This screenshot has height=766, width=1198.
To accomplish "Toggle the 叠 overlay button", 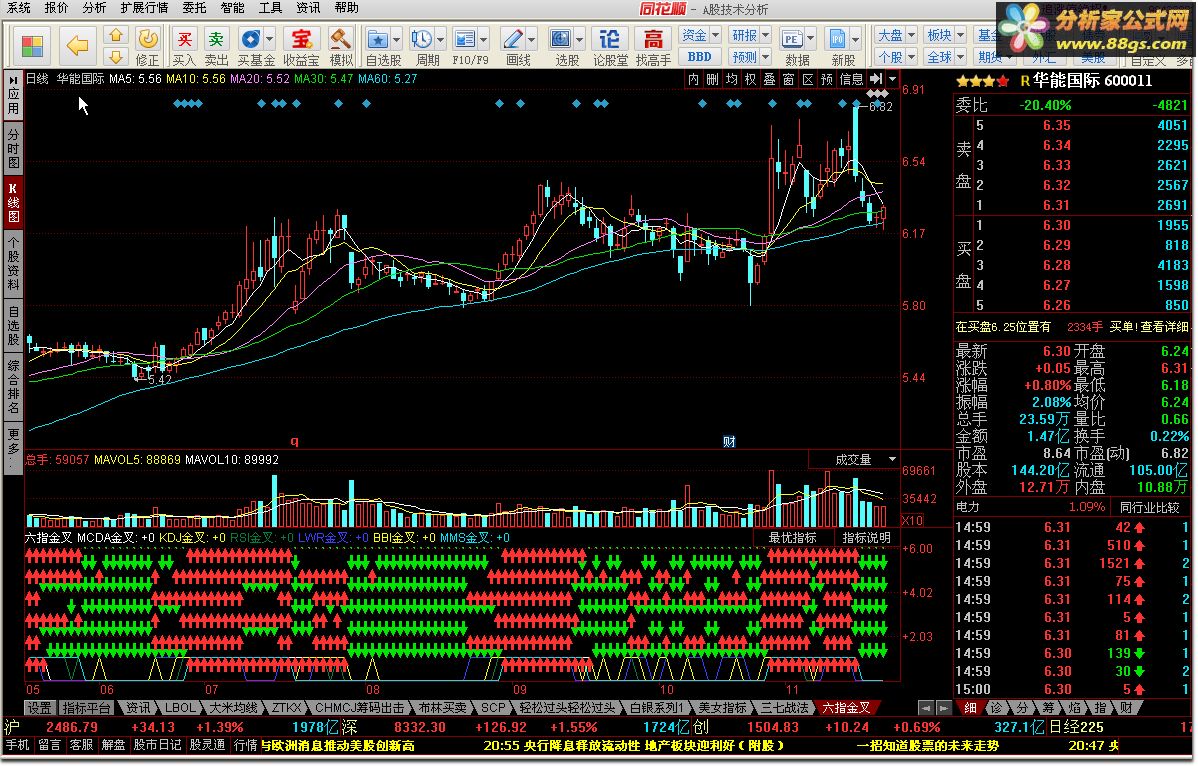I will click(x=769, y=79).
